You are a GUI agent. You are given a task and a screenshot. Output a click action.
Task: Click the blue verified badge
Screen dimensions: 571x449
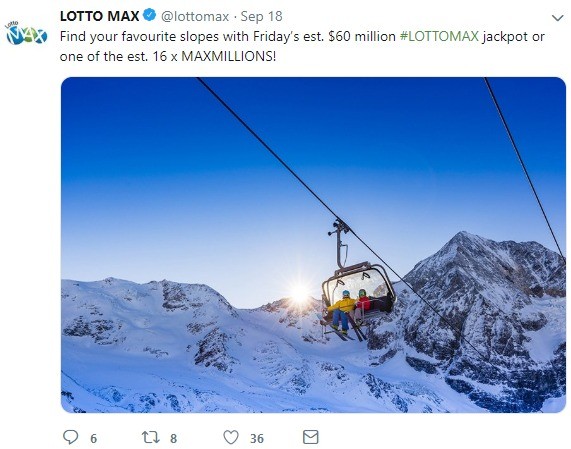pos(150,16)
